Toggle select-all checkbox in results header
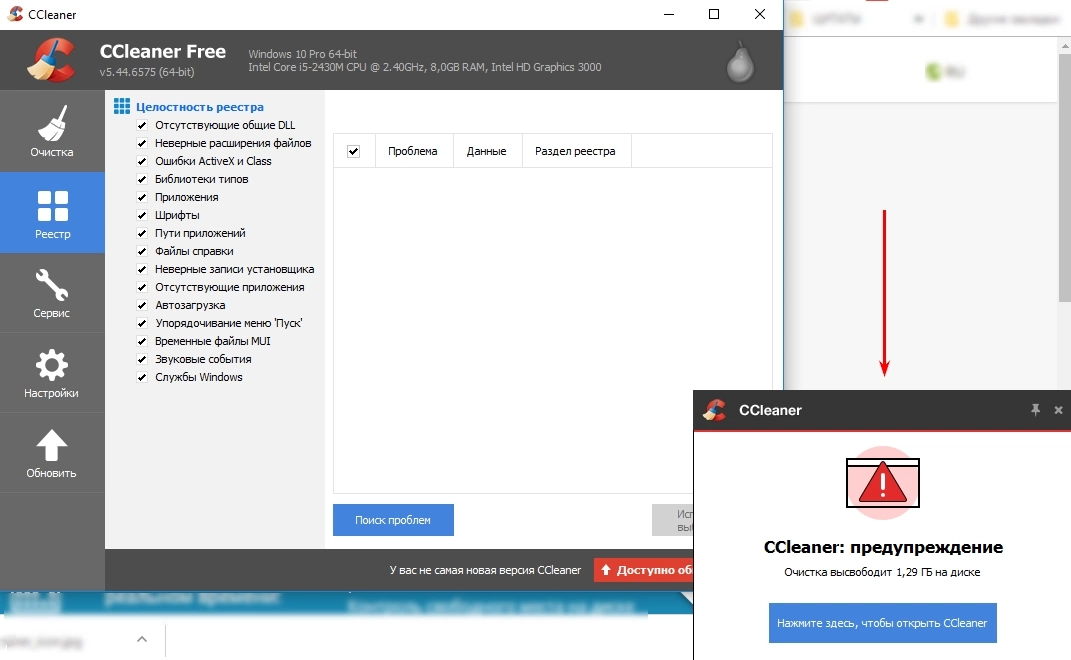The width and height of the screenshot is (1071, 660). (x=353, y=151)
